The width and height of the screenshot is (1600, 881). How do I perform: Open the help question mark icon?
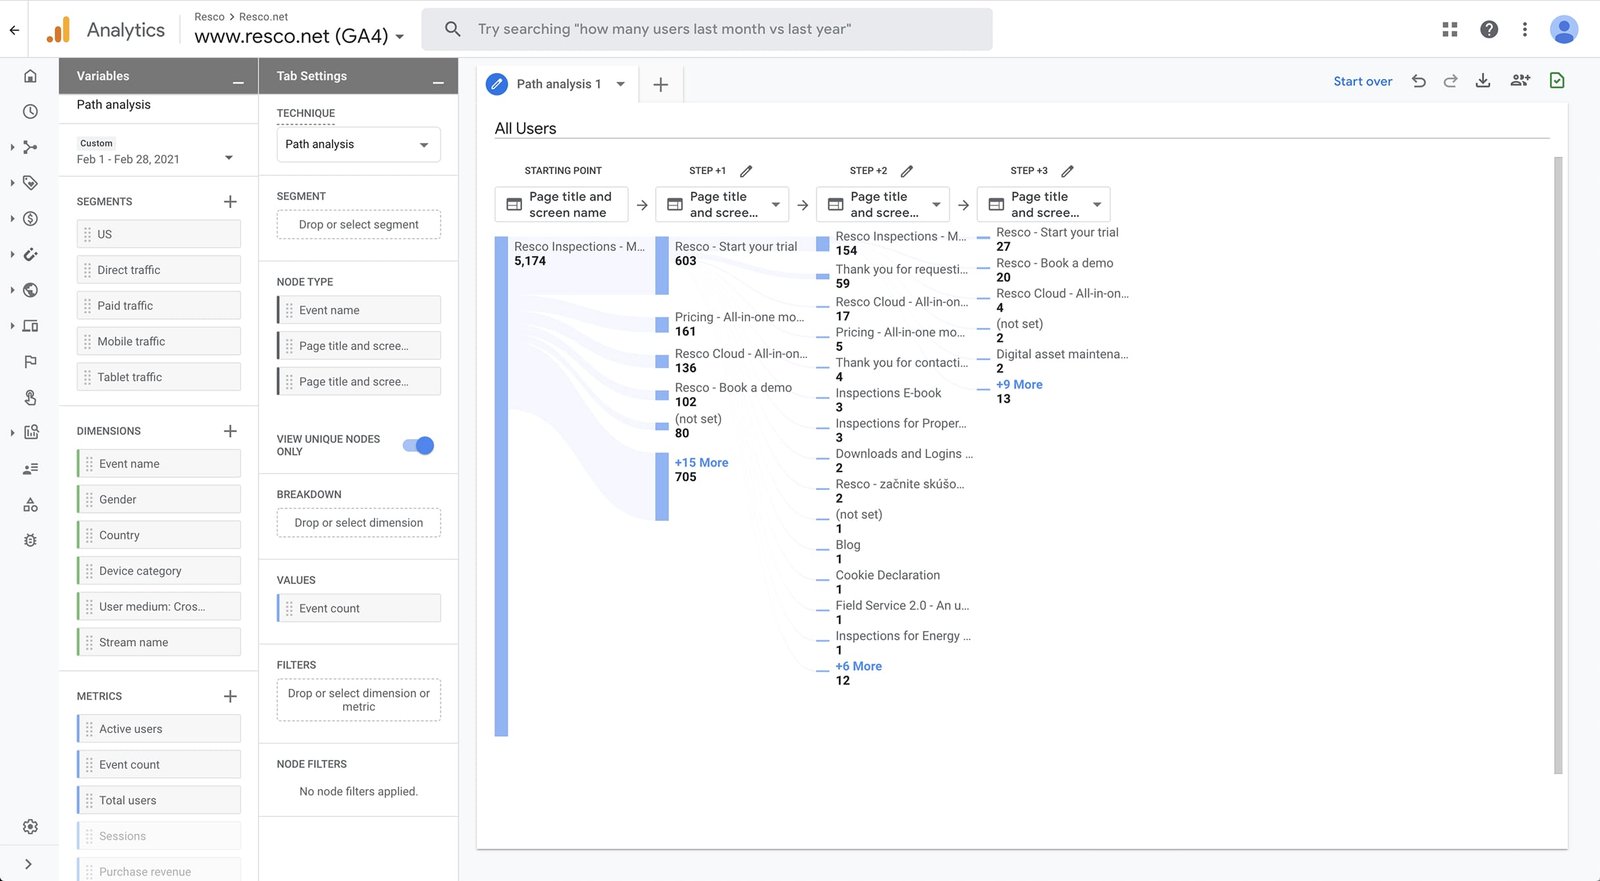click(1489, 30)
